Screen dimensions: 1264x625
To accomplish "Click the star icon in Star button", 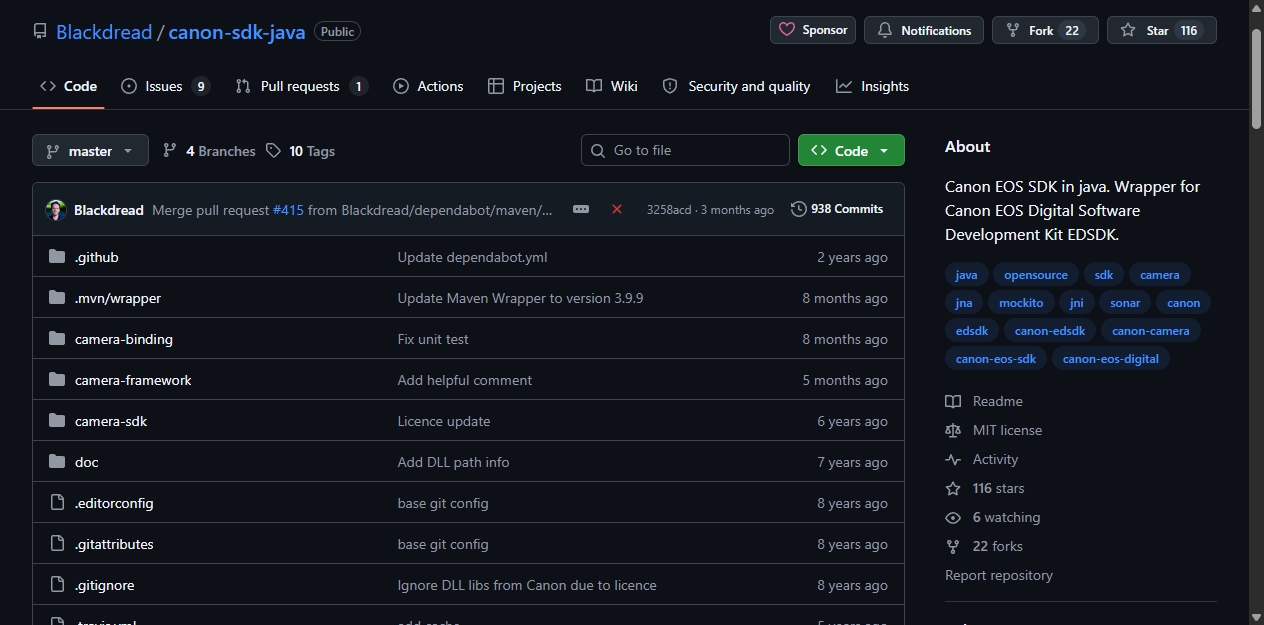I will 1128,31.
